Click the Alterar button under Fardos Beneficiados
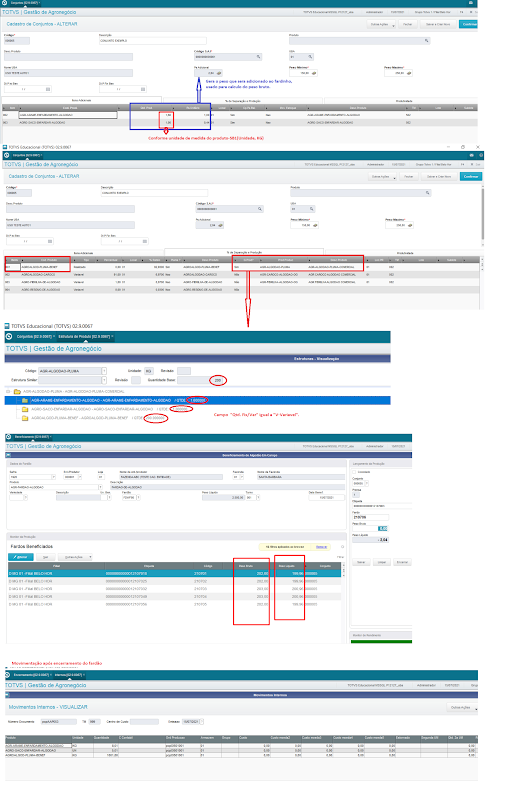Viewport: 512px width, 809px height. 21,557
